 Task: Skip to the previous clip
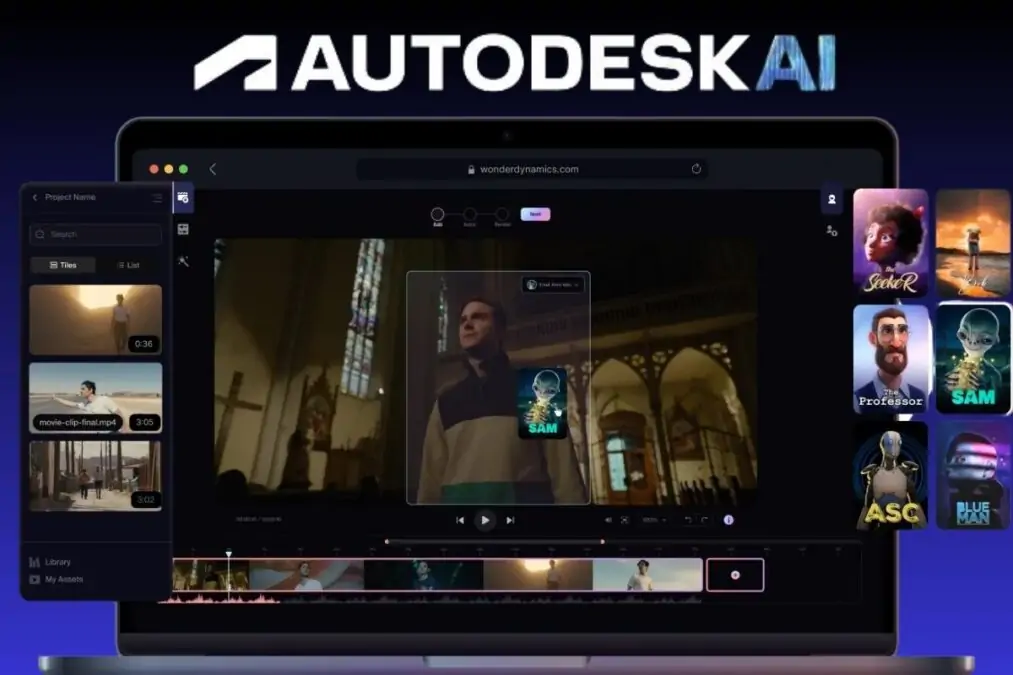(x=460, y=520)
